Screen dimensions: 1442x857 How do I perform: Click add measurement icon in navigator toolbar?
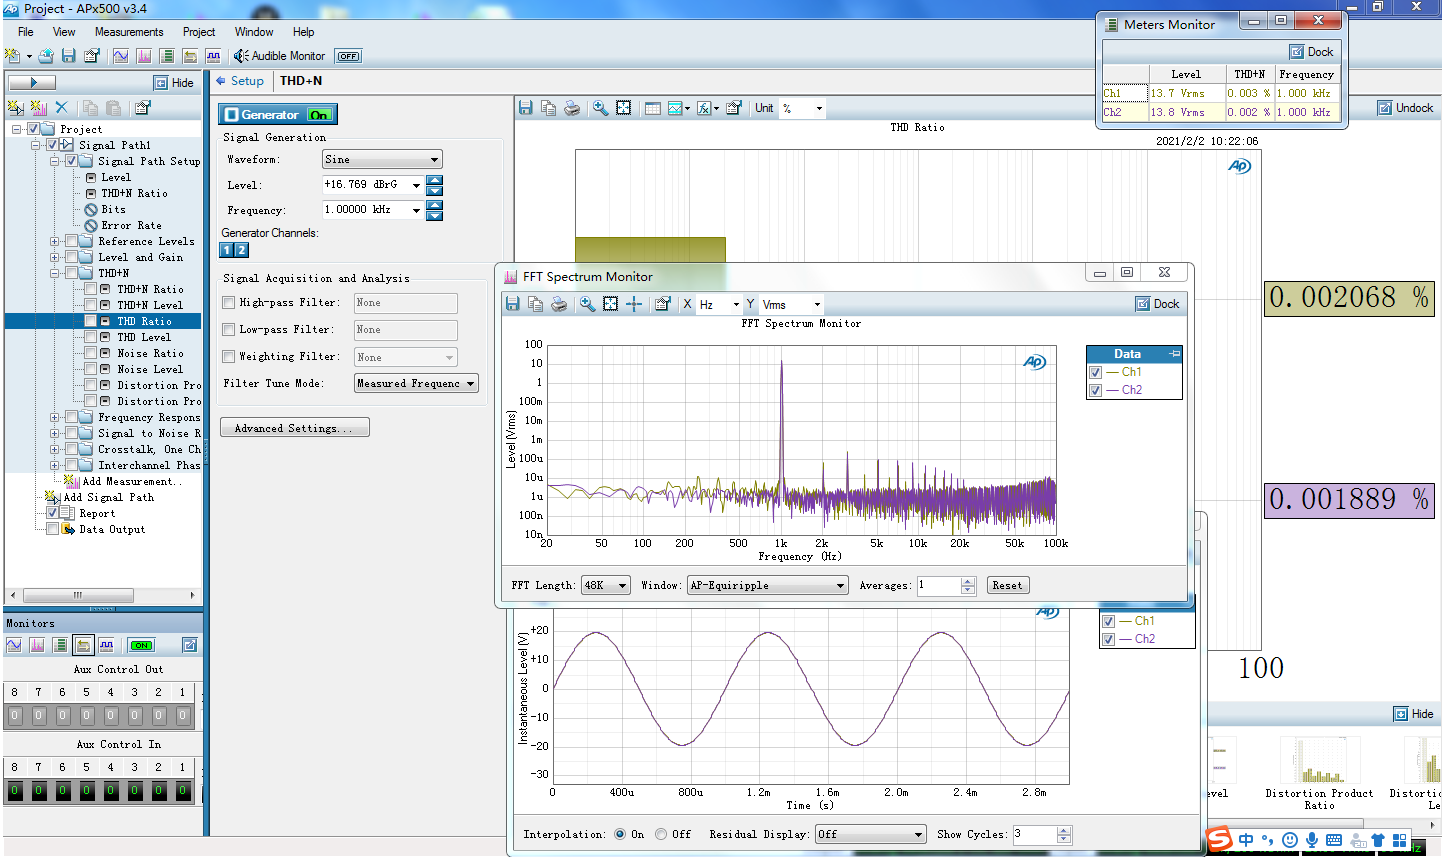pos(38,107)
